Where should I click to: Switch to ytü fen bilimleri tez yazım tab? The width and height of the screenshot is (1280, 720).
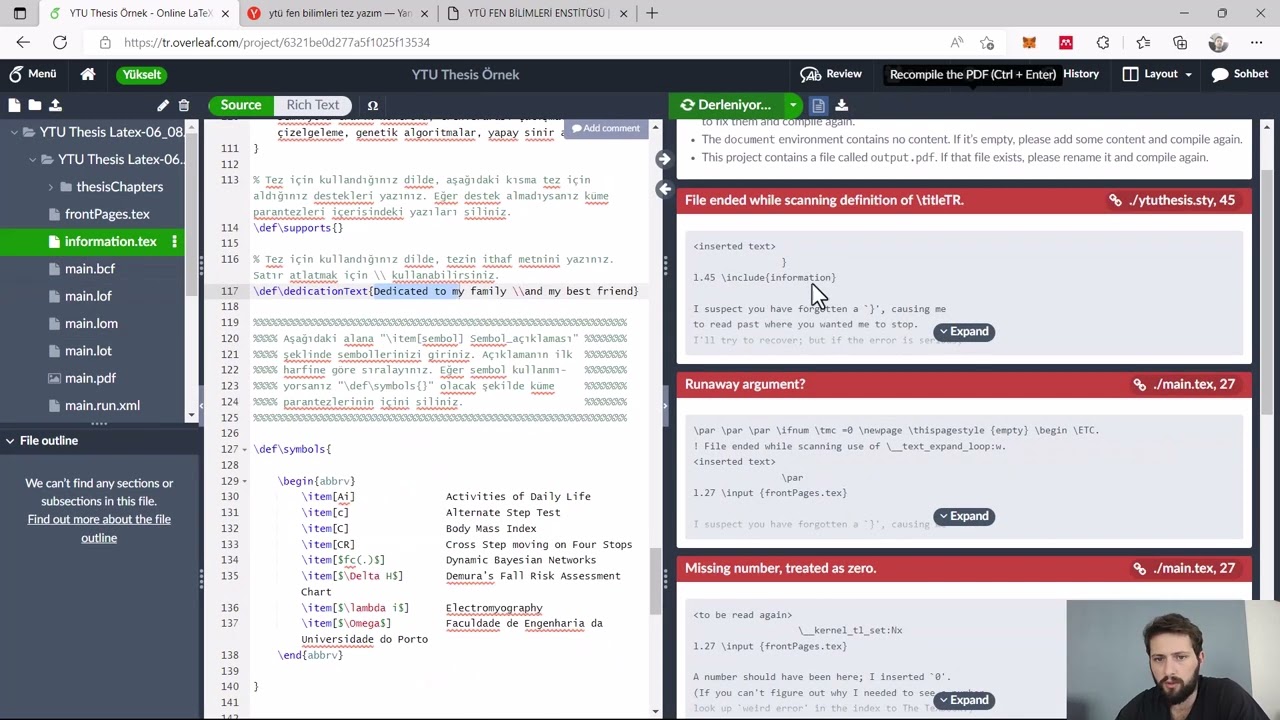[340, 13]
